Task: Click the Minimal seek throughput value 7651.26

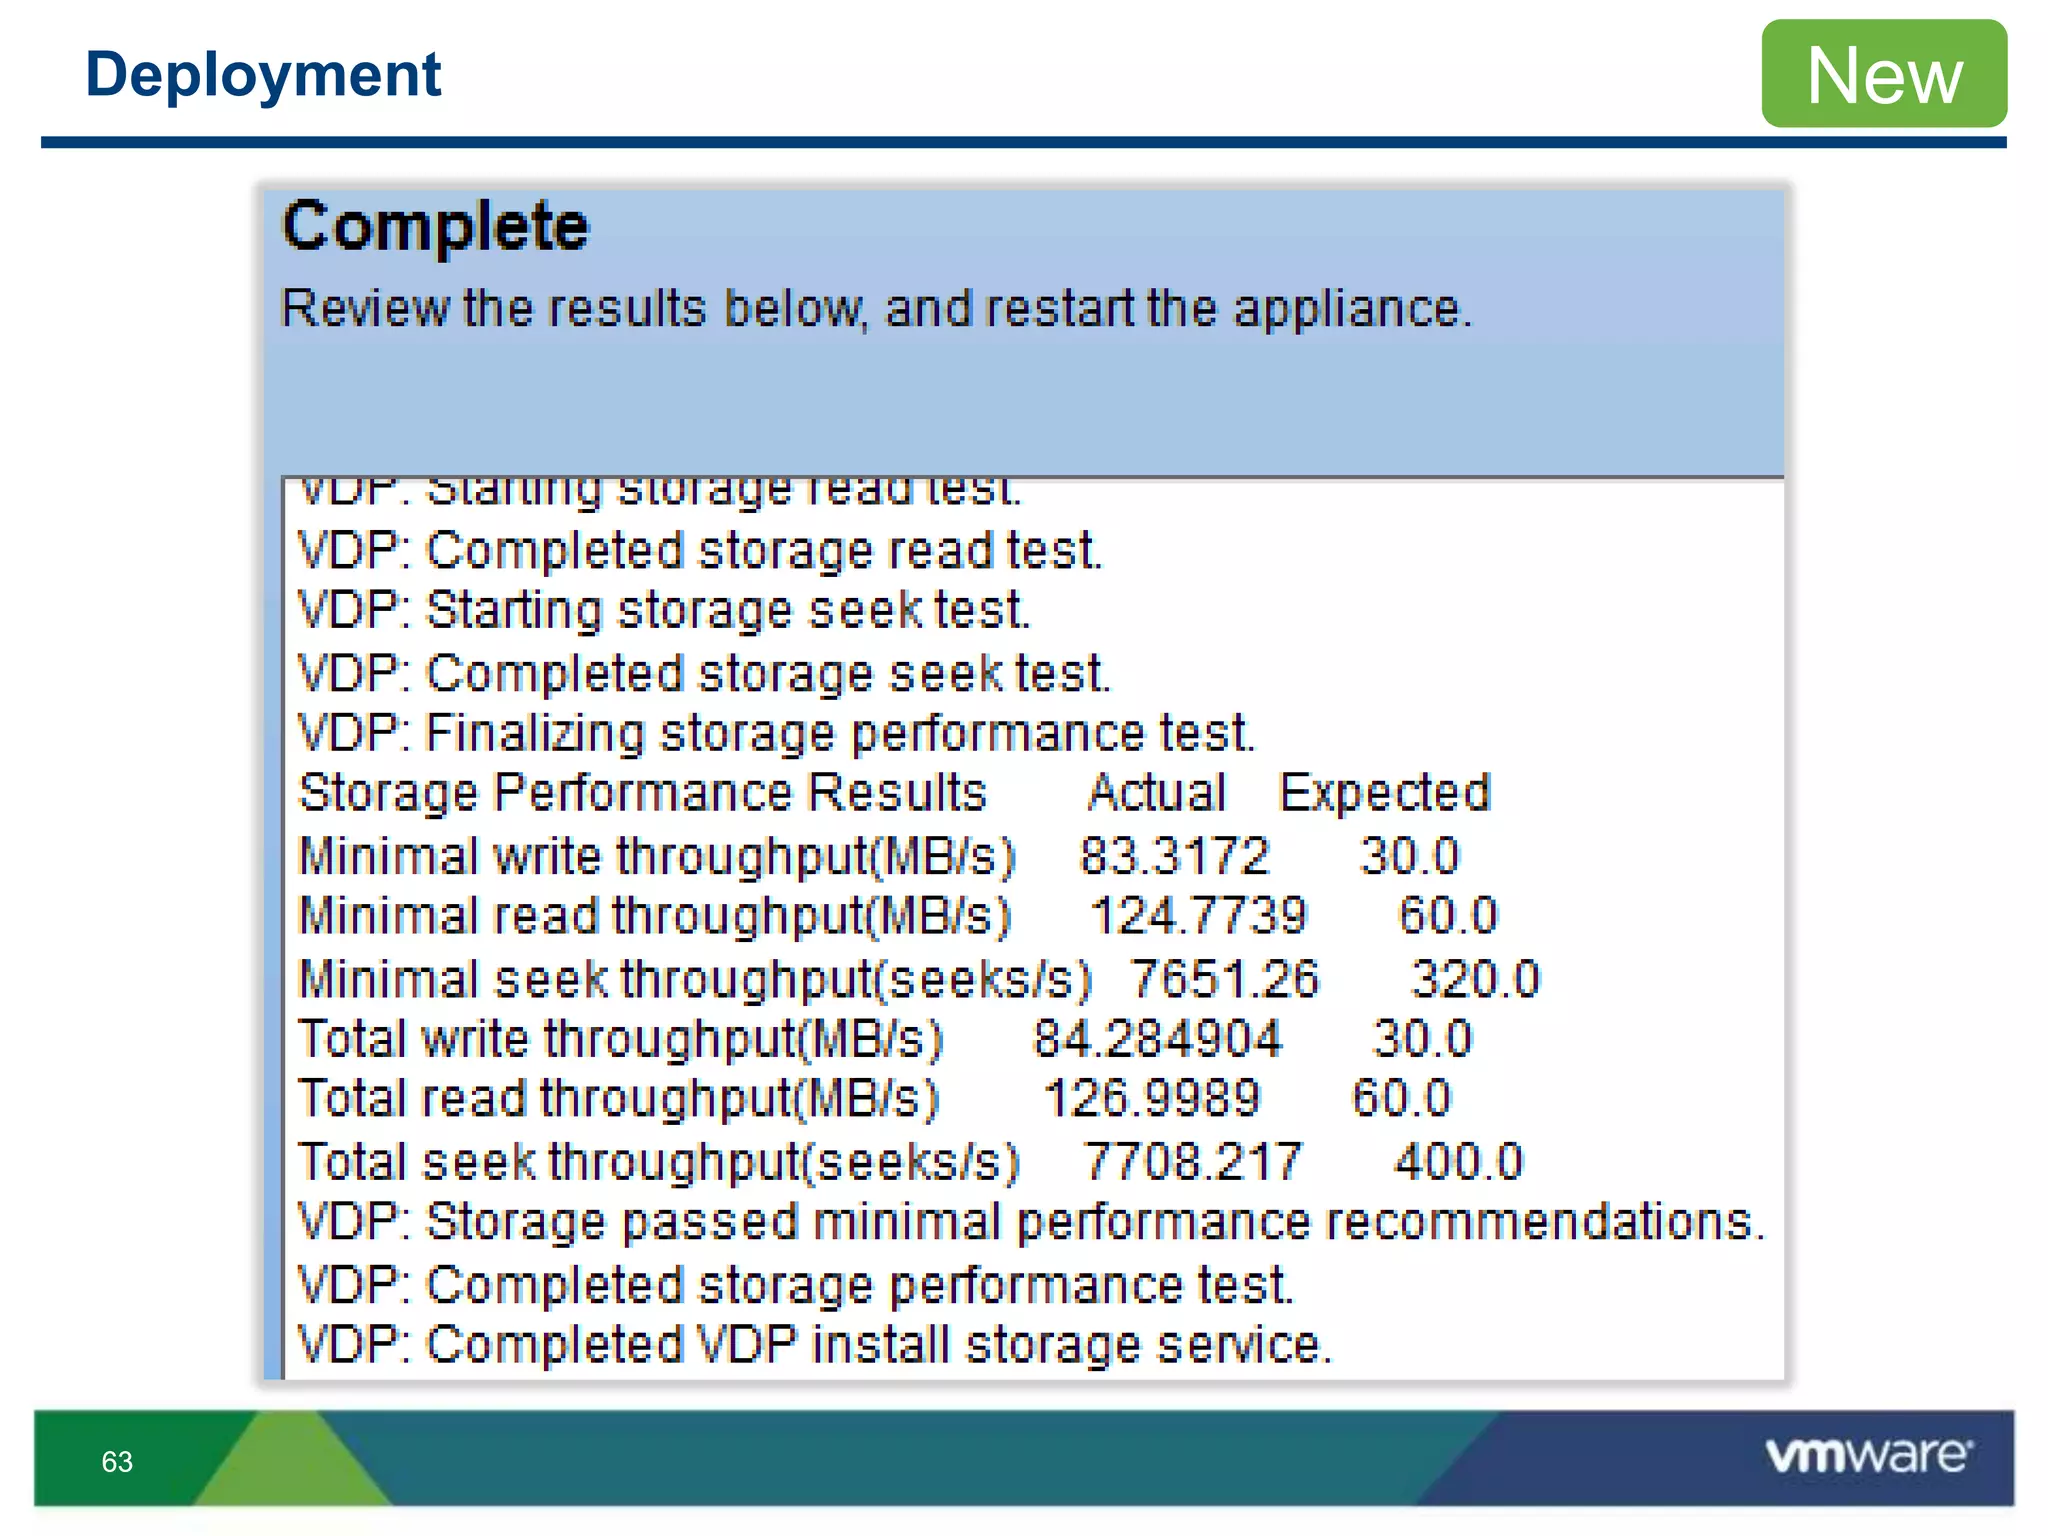Action: [x=1225, y=979]
